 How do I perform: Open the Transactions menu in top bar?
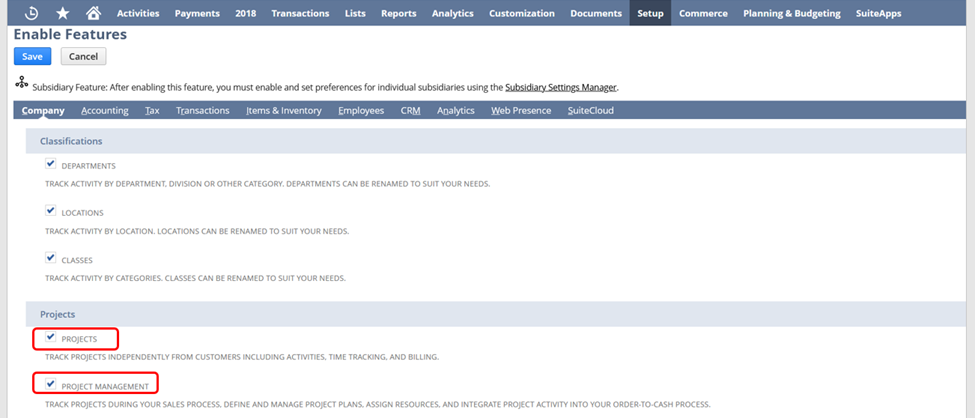[300, 13]
